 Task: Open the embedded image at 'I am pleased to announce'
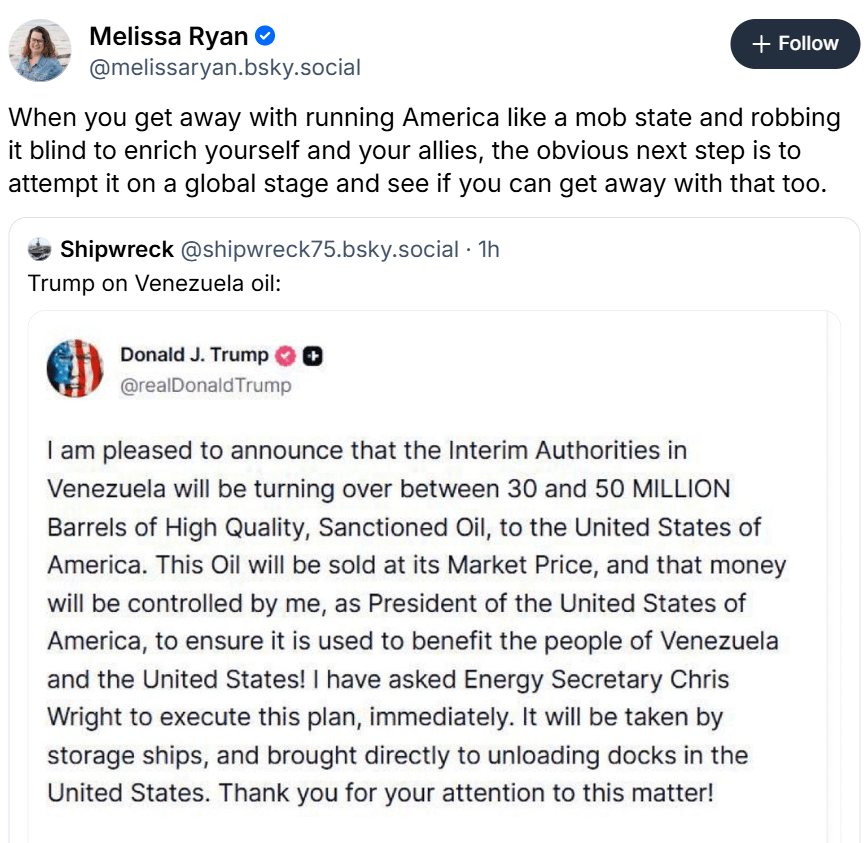(x=367, y=451)
